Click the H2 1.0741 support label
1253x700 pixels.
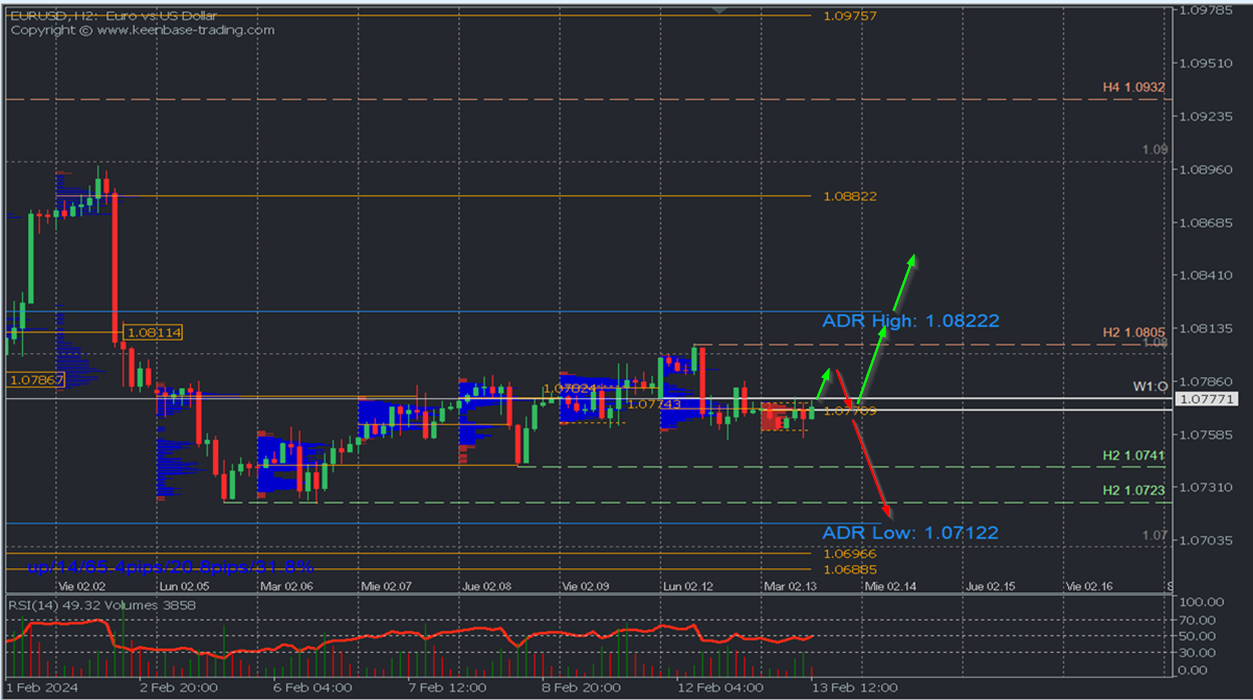(1133, 456)
